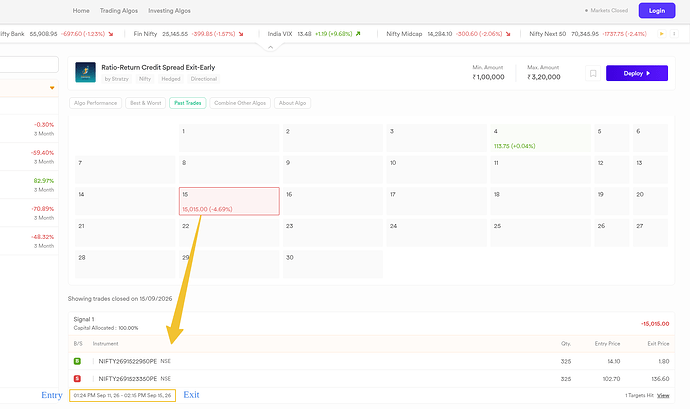Click the Nifty tag under algo title
This screenshot has width=690, height=409.
[145, 79]
